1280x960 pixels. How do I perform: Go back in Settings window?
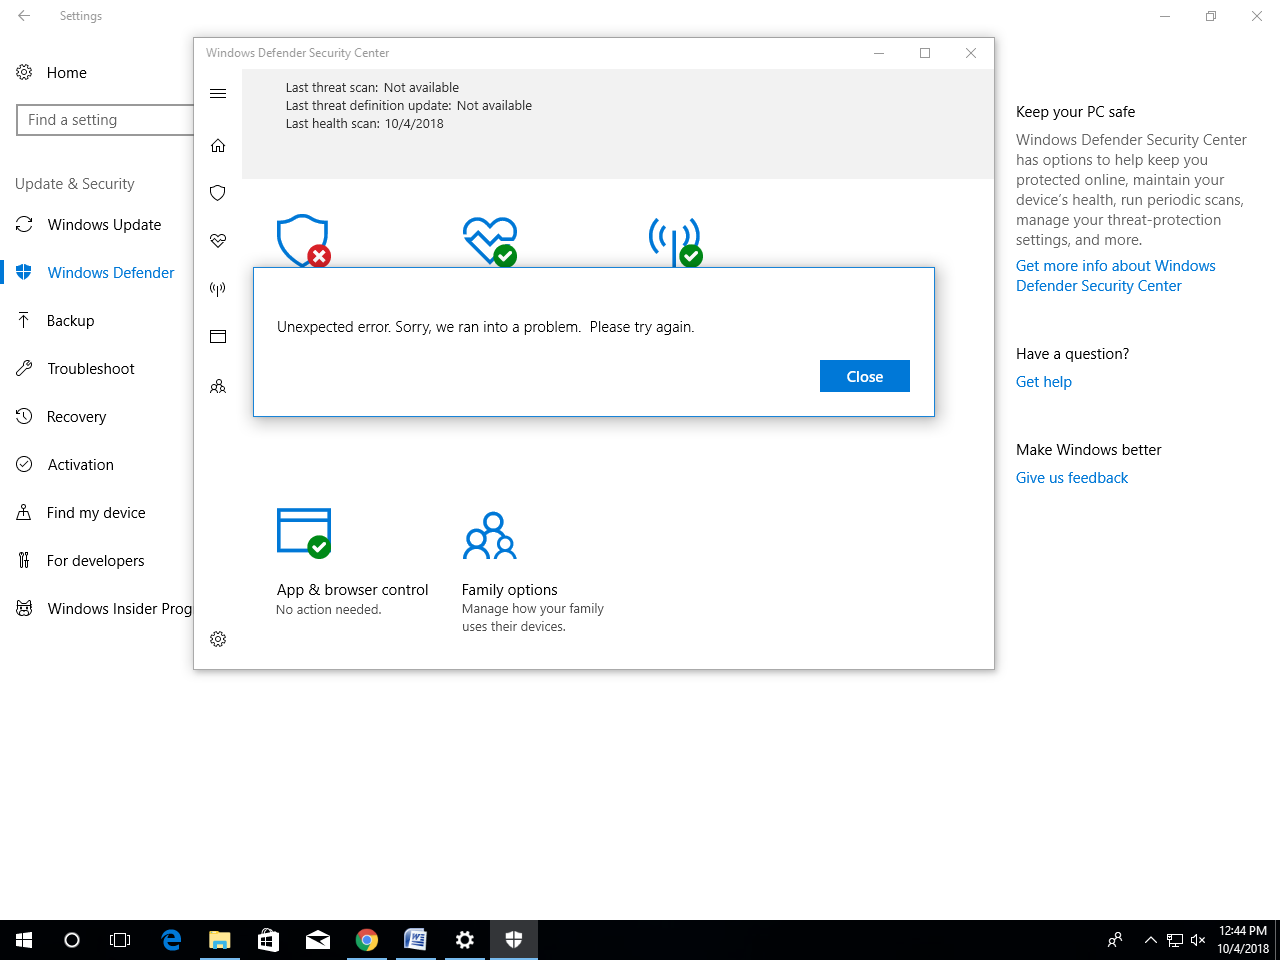pyautogui.click(x=24, y=16)
